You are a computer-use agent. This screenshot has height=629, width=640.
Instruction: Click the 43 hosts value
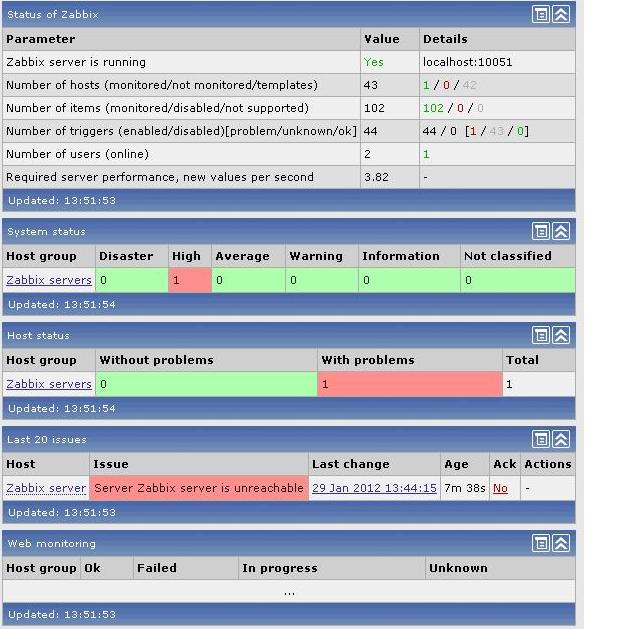coord(371,85)
